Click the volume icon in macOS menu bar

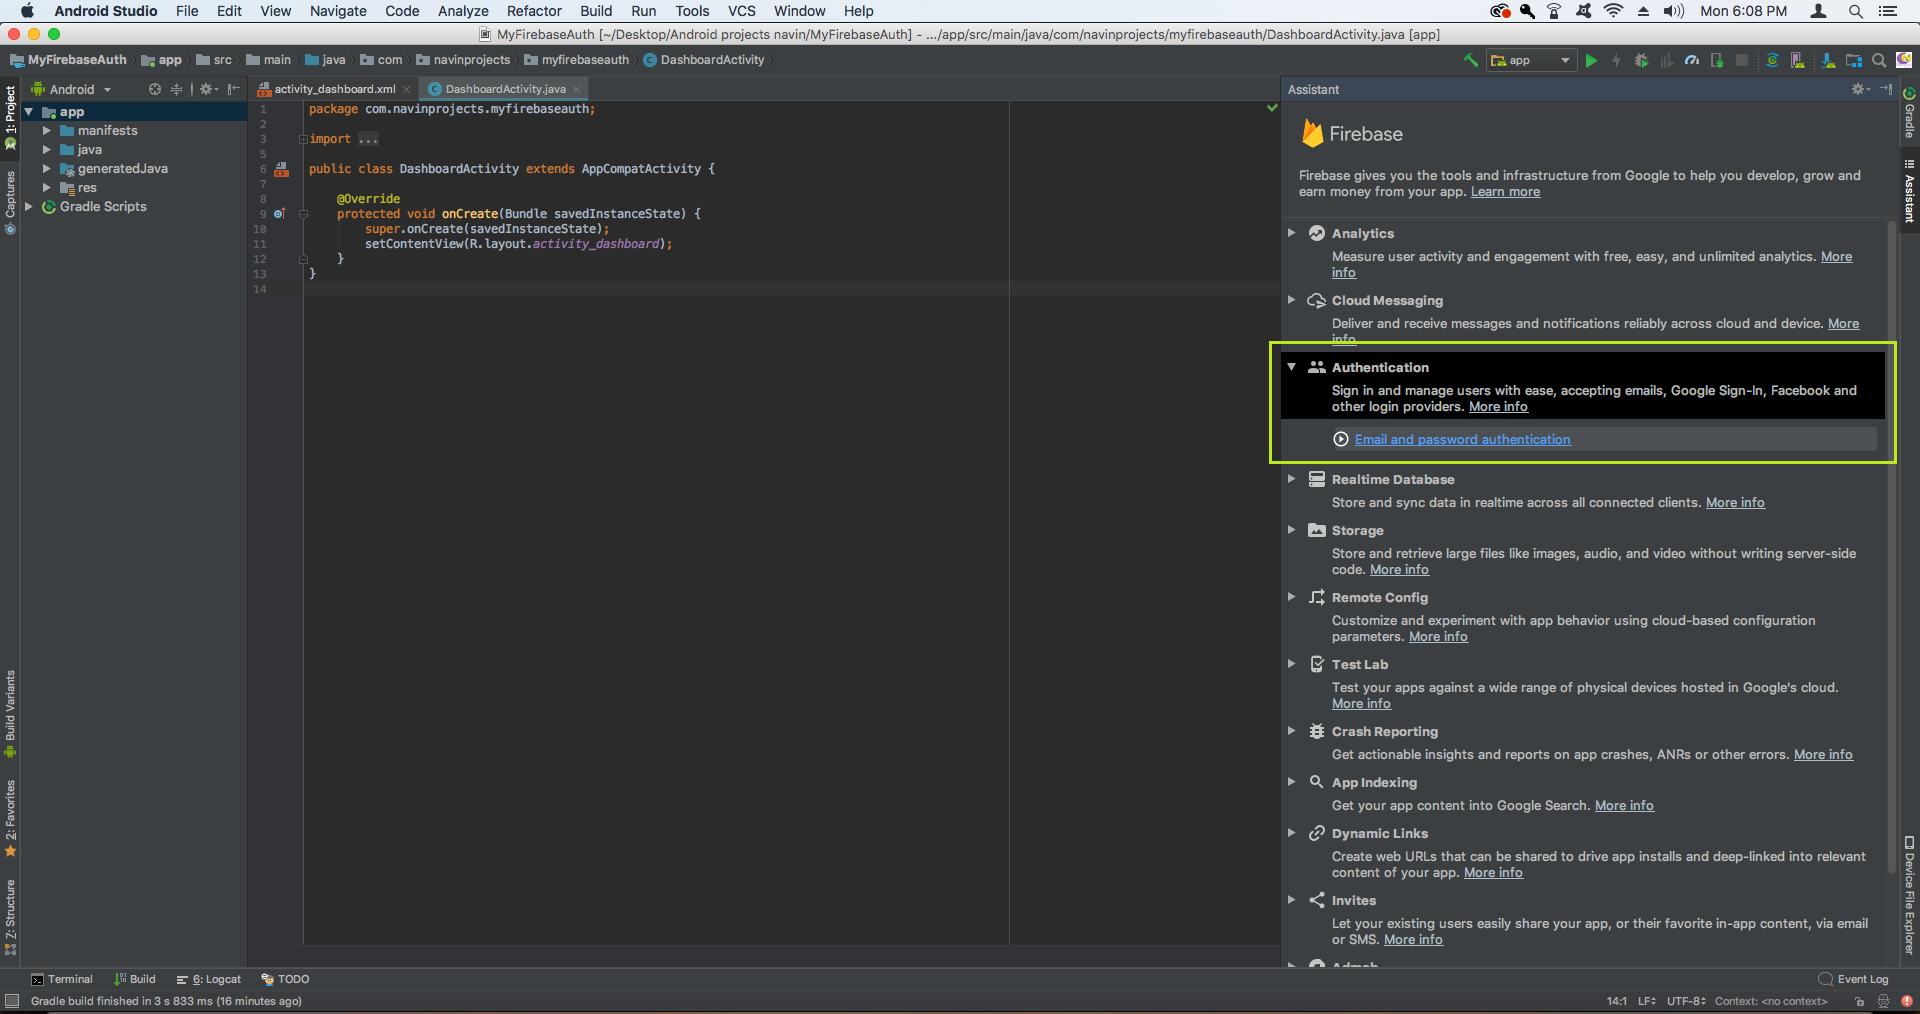pyautogui.click(x=1673, y=11)
